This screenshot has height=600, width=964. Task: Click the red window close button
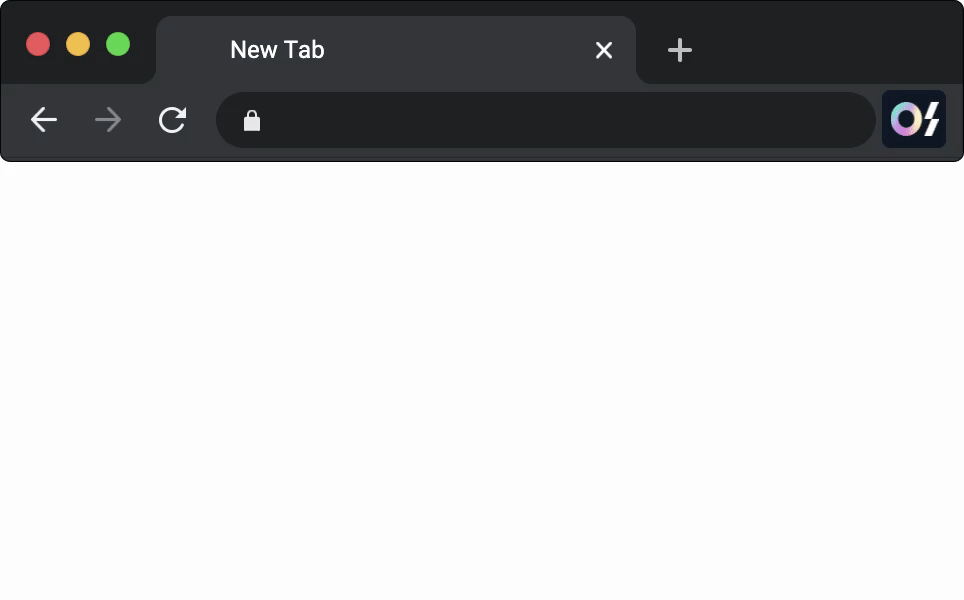(x=38, y=44)
